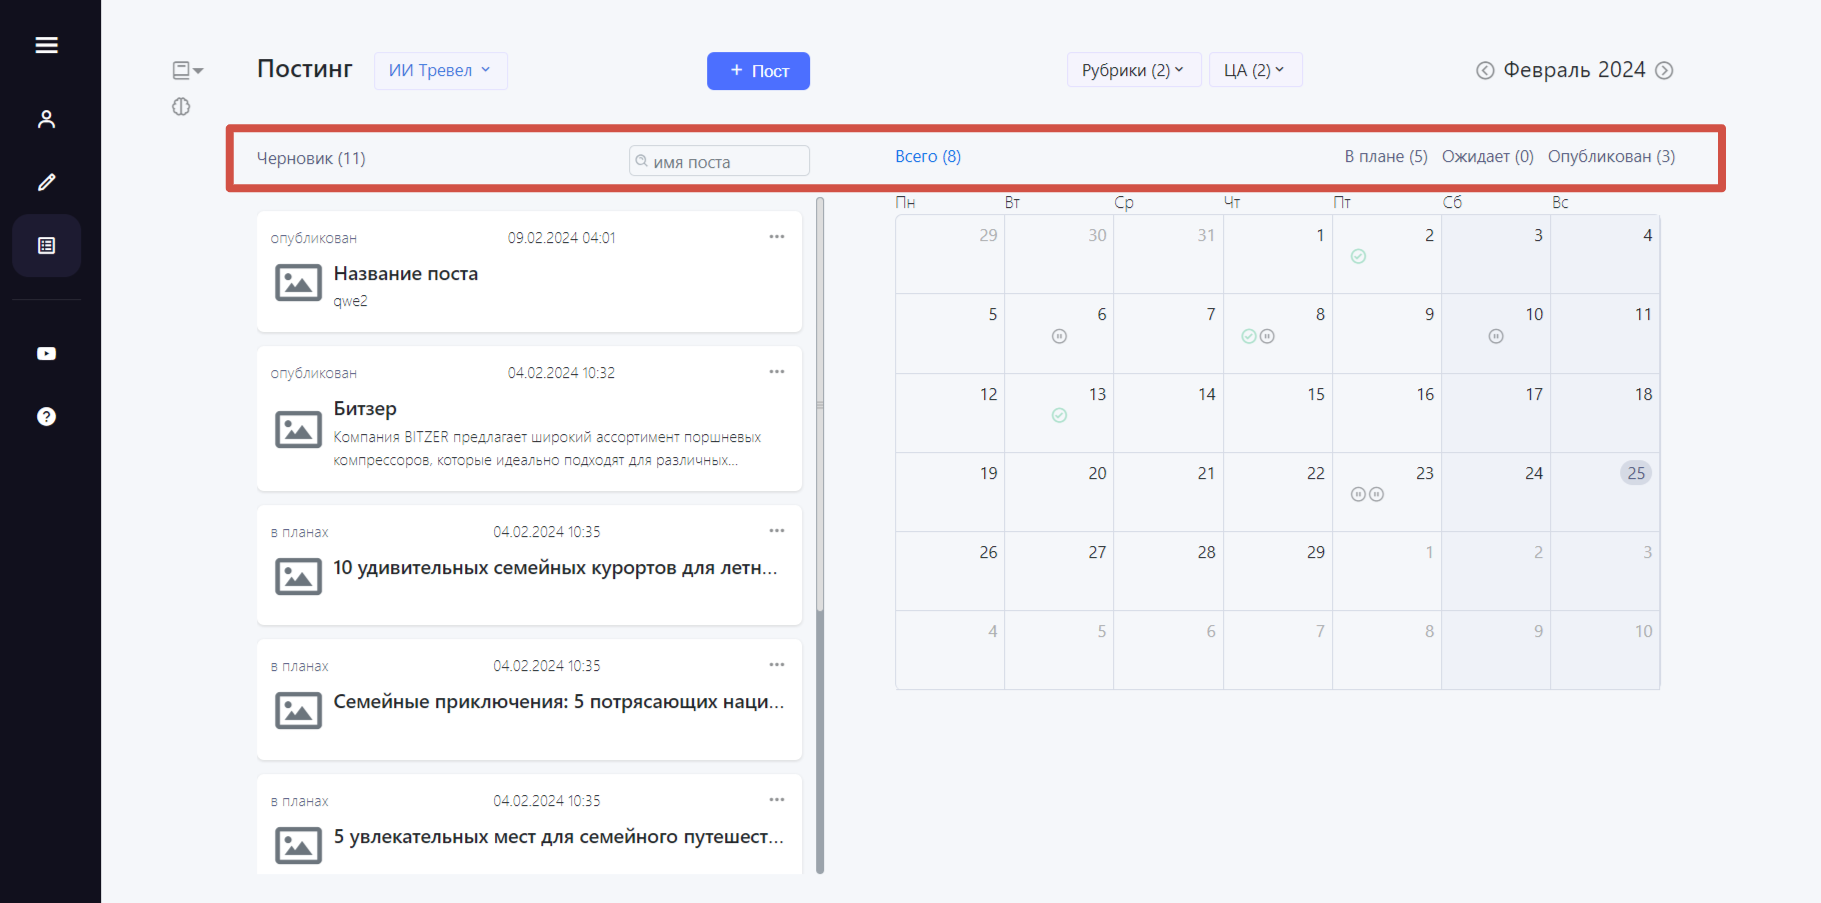Show Всего (8) posts link
This screenshot has width=1821, height=903.
928,156
